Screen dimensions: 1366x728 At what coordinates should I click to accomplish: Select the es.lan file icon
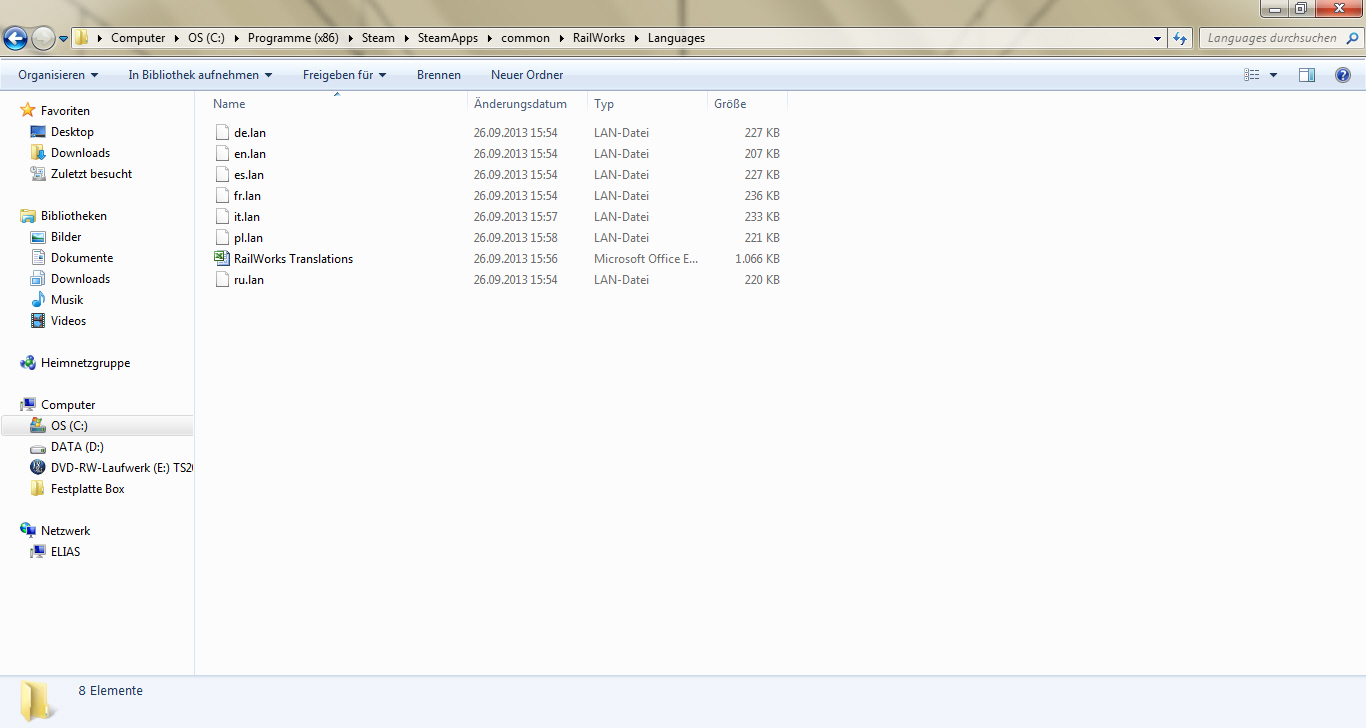point(223,175)
